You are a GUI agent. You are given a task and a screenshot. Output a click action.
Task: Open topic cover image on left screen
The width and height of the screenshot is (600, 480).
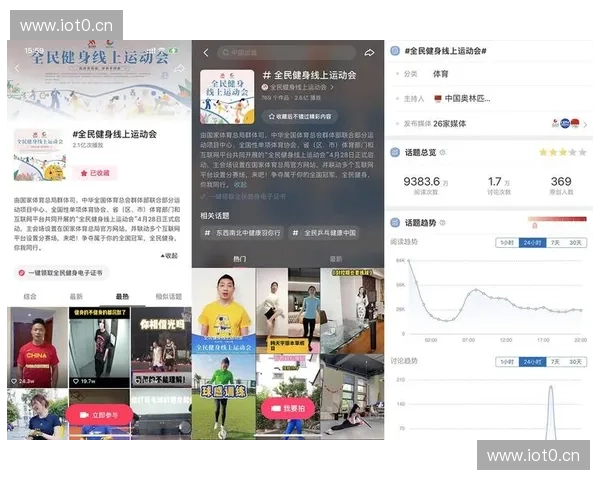coord(39,155)
